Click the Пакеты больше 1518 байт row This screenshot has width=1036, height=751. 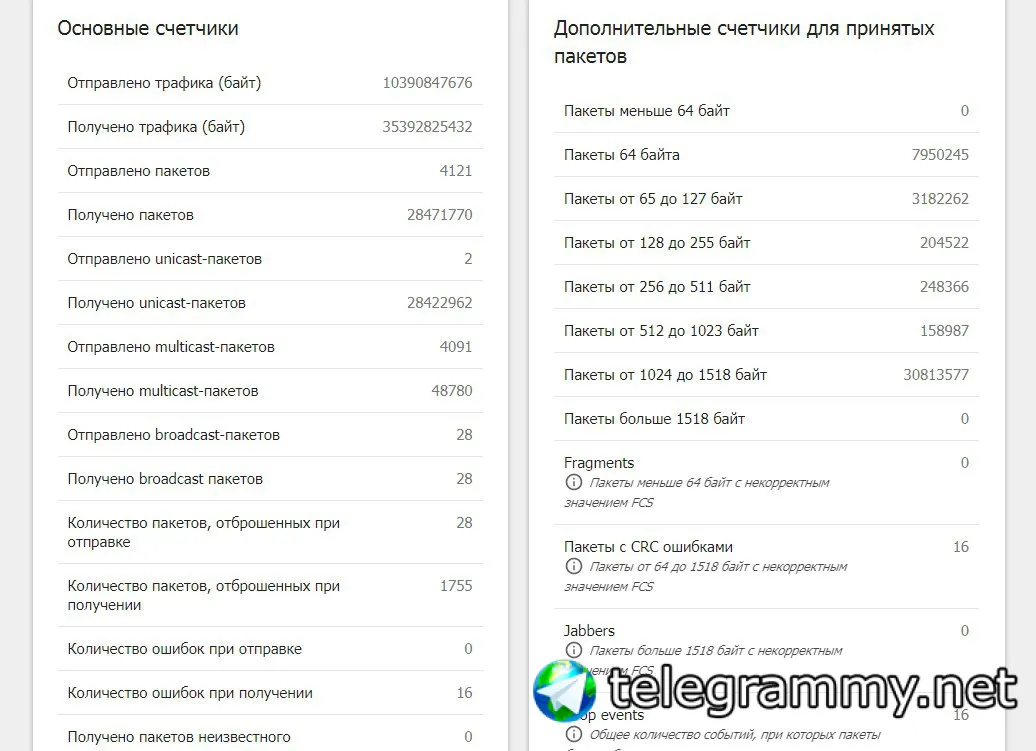tap(766, 419)
